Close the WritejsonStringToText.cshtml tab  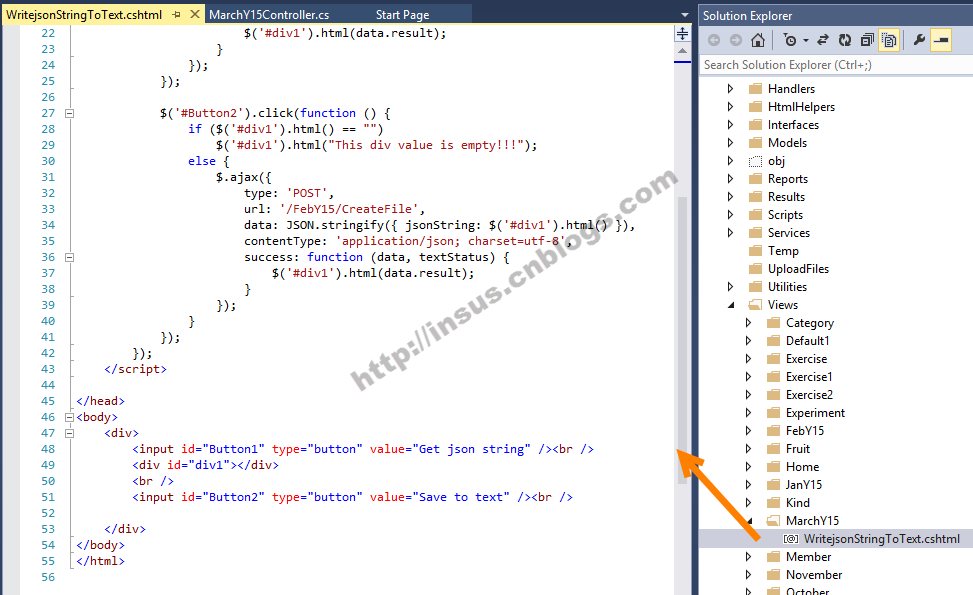tap(194, 14)
